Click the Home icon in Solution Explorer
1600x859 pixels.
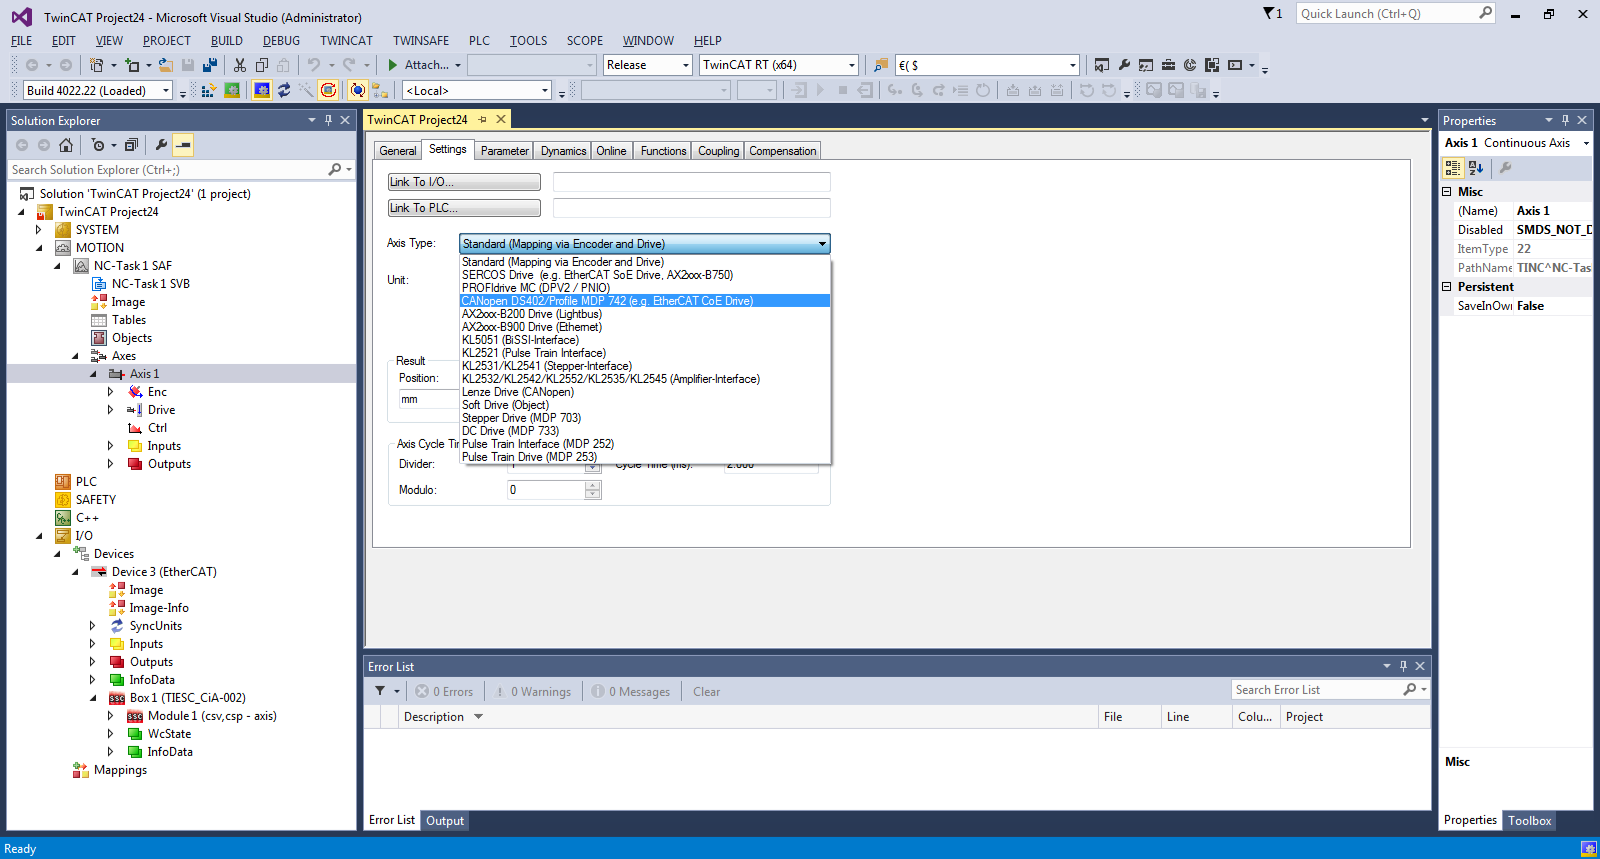[66, 145]
